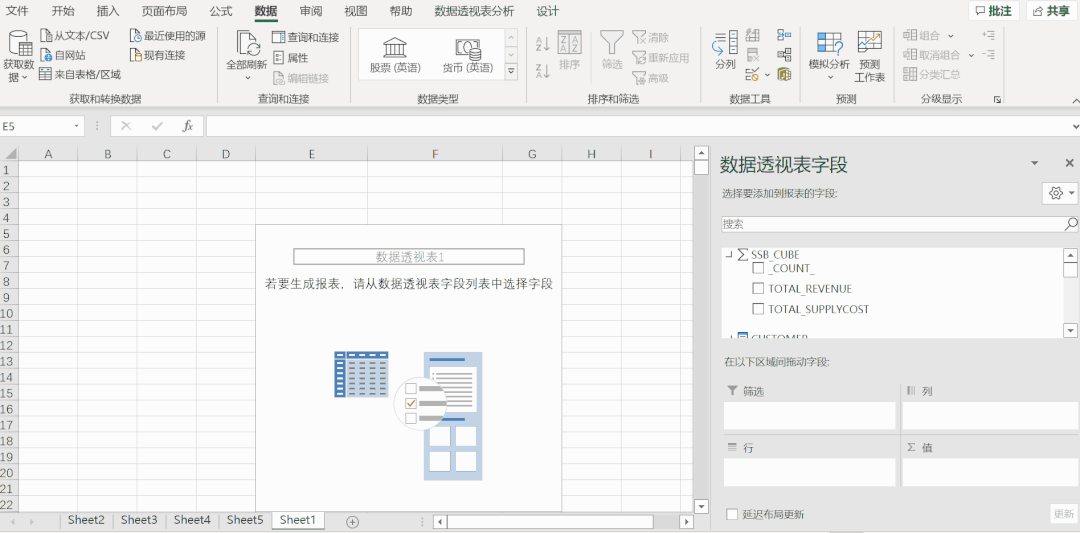This screenshot has width=1080, height=533.
Task: Switch to the Design (设计) tab
Action: pyautogui.click(x=548, y=11)
